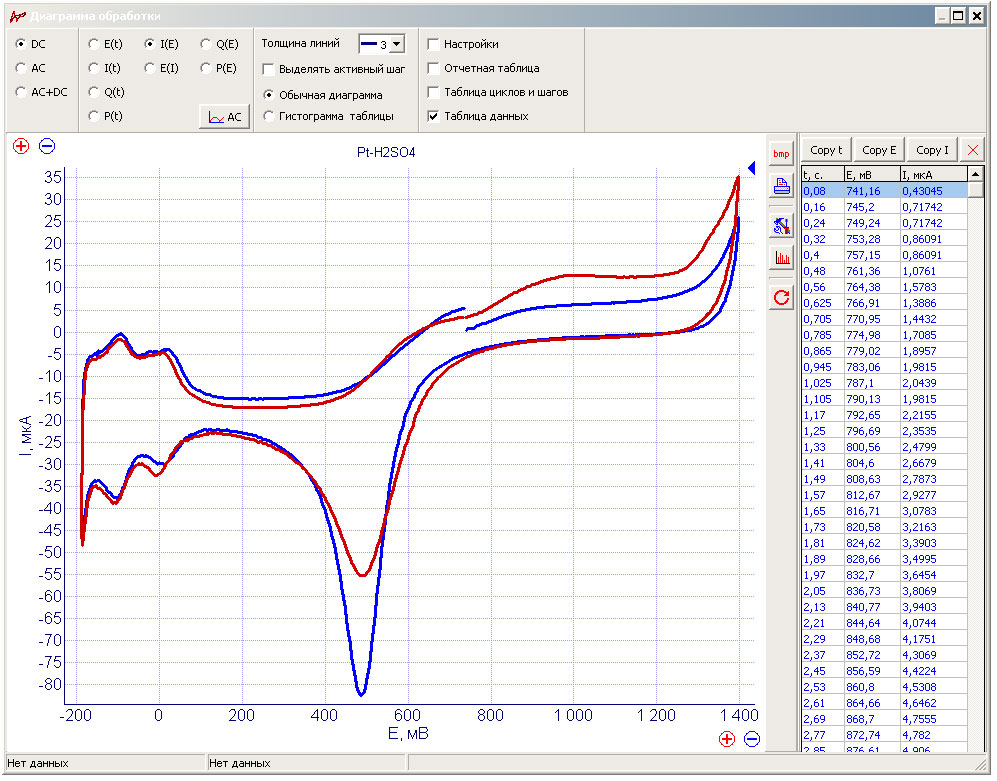This screenshot has height=781, width=997.
Task: Click the red histogram bars icon
Action: click(x=781, y=258)
